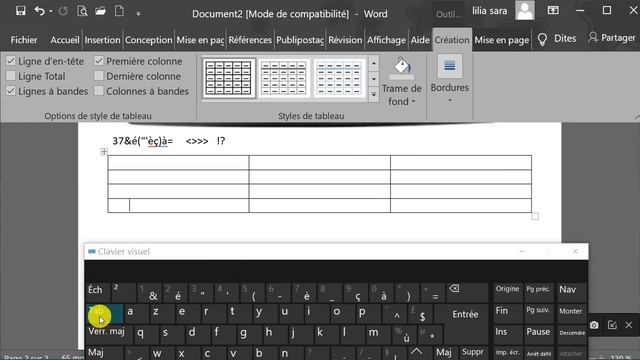Viewport: 640px width, 360px height.
Task: Select the third table style thumbnail
Action: [x=339, y=78]
